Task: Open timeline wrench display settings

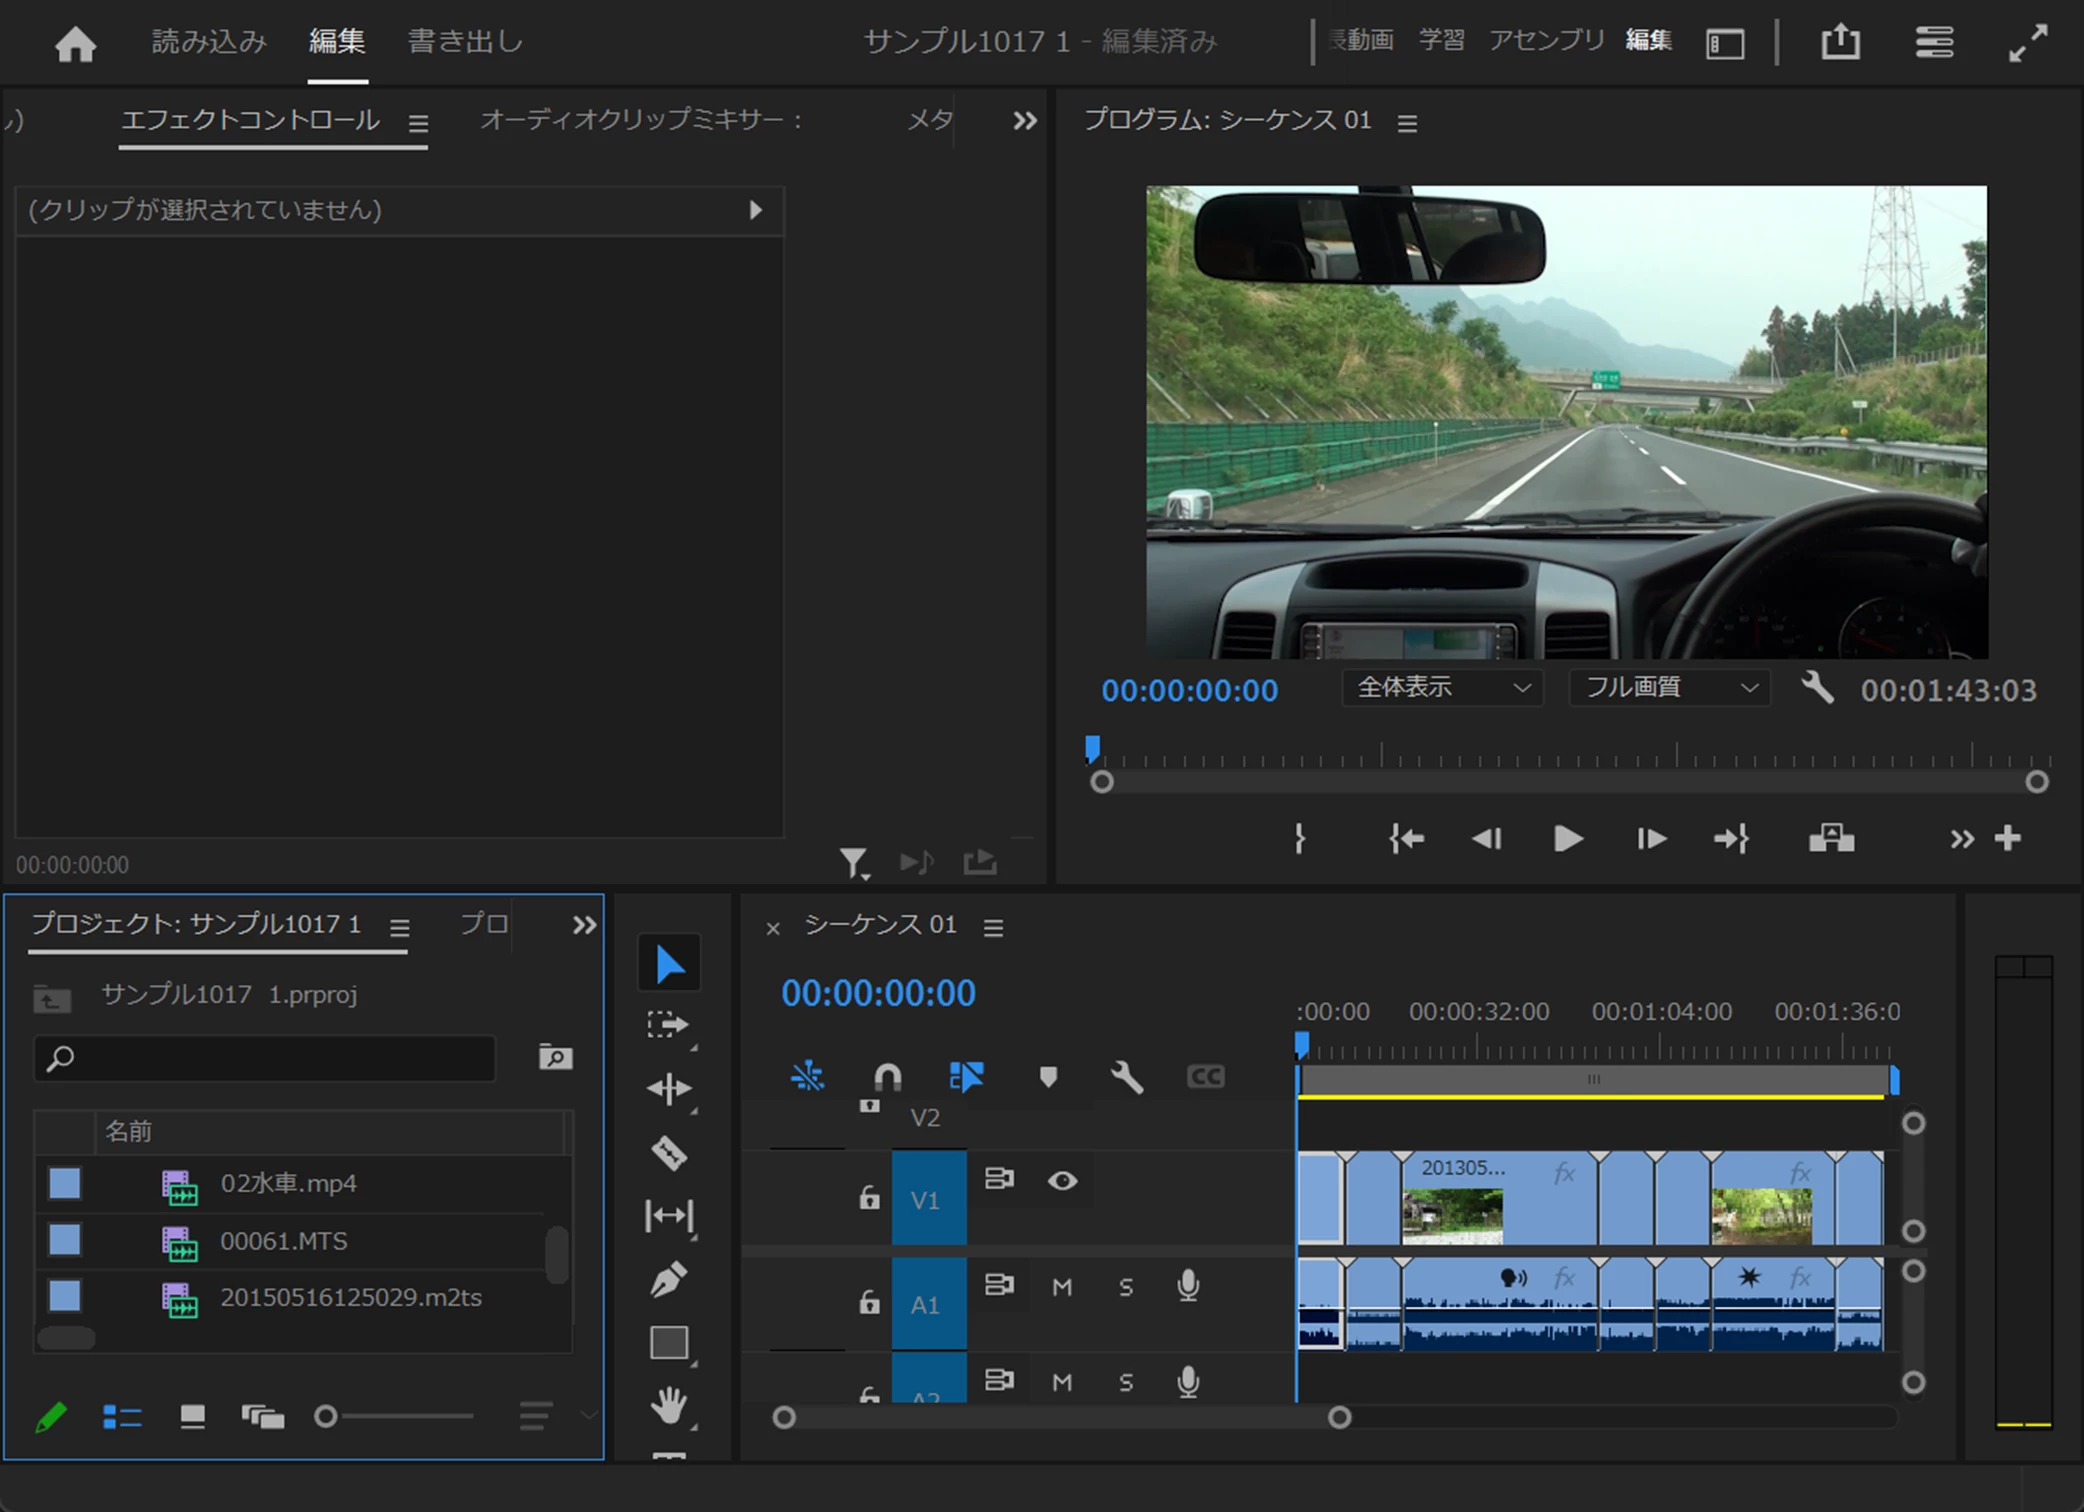Action: tap(1126, 1077)
